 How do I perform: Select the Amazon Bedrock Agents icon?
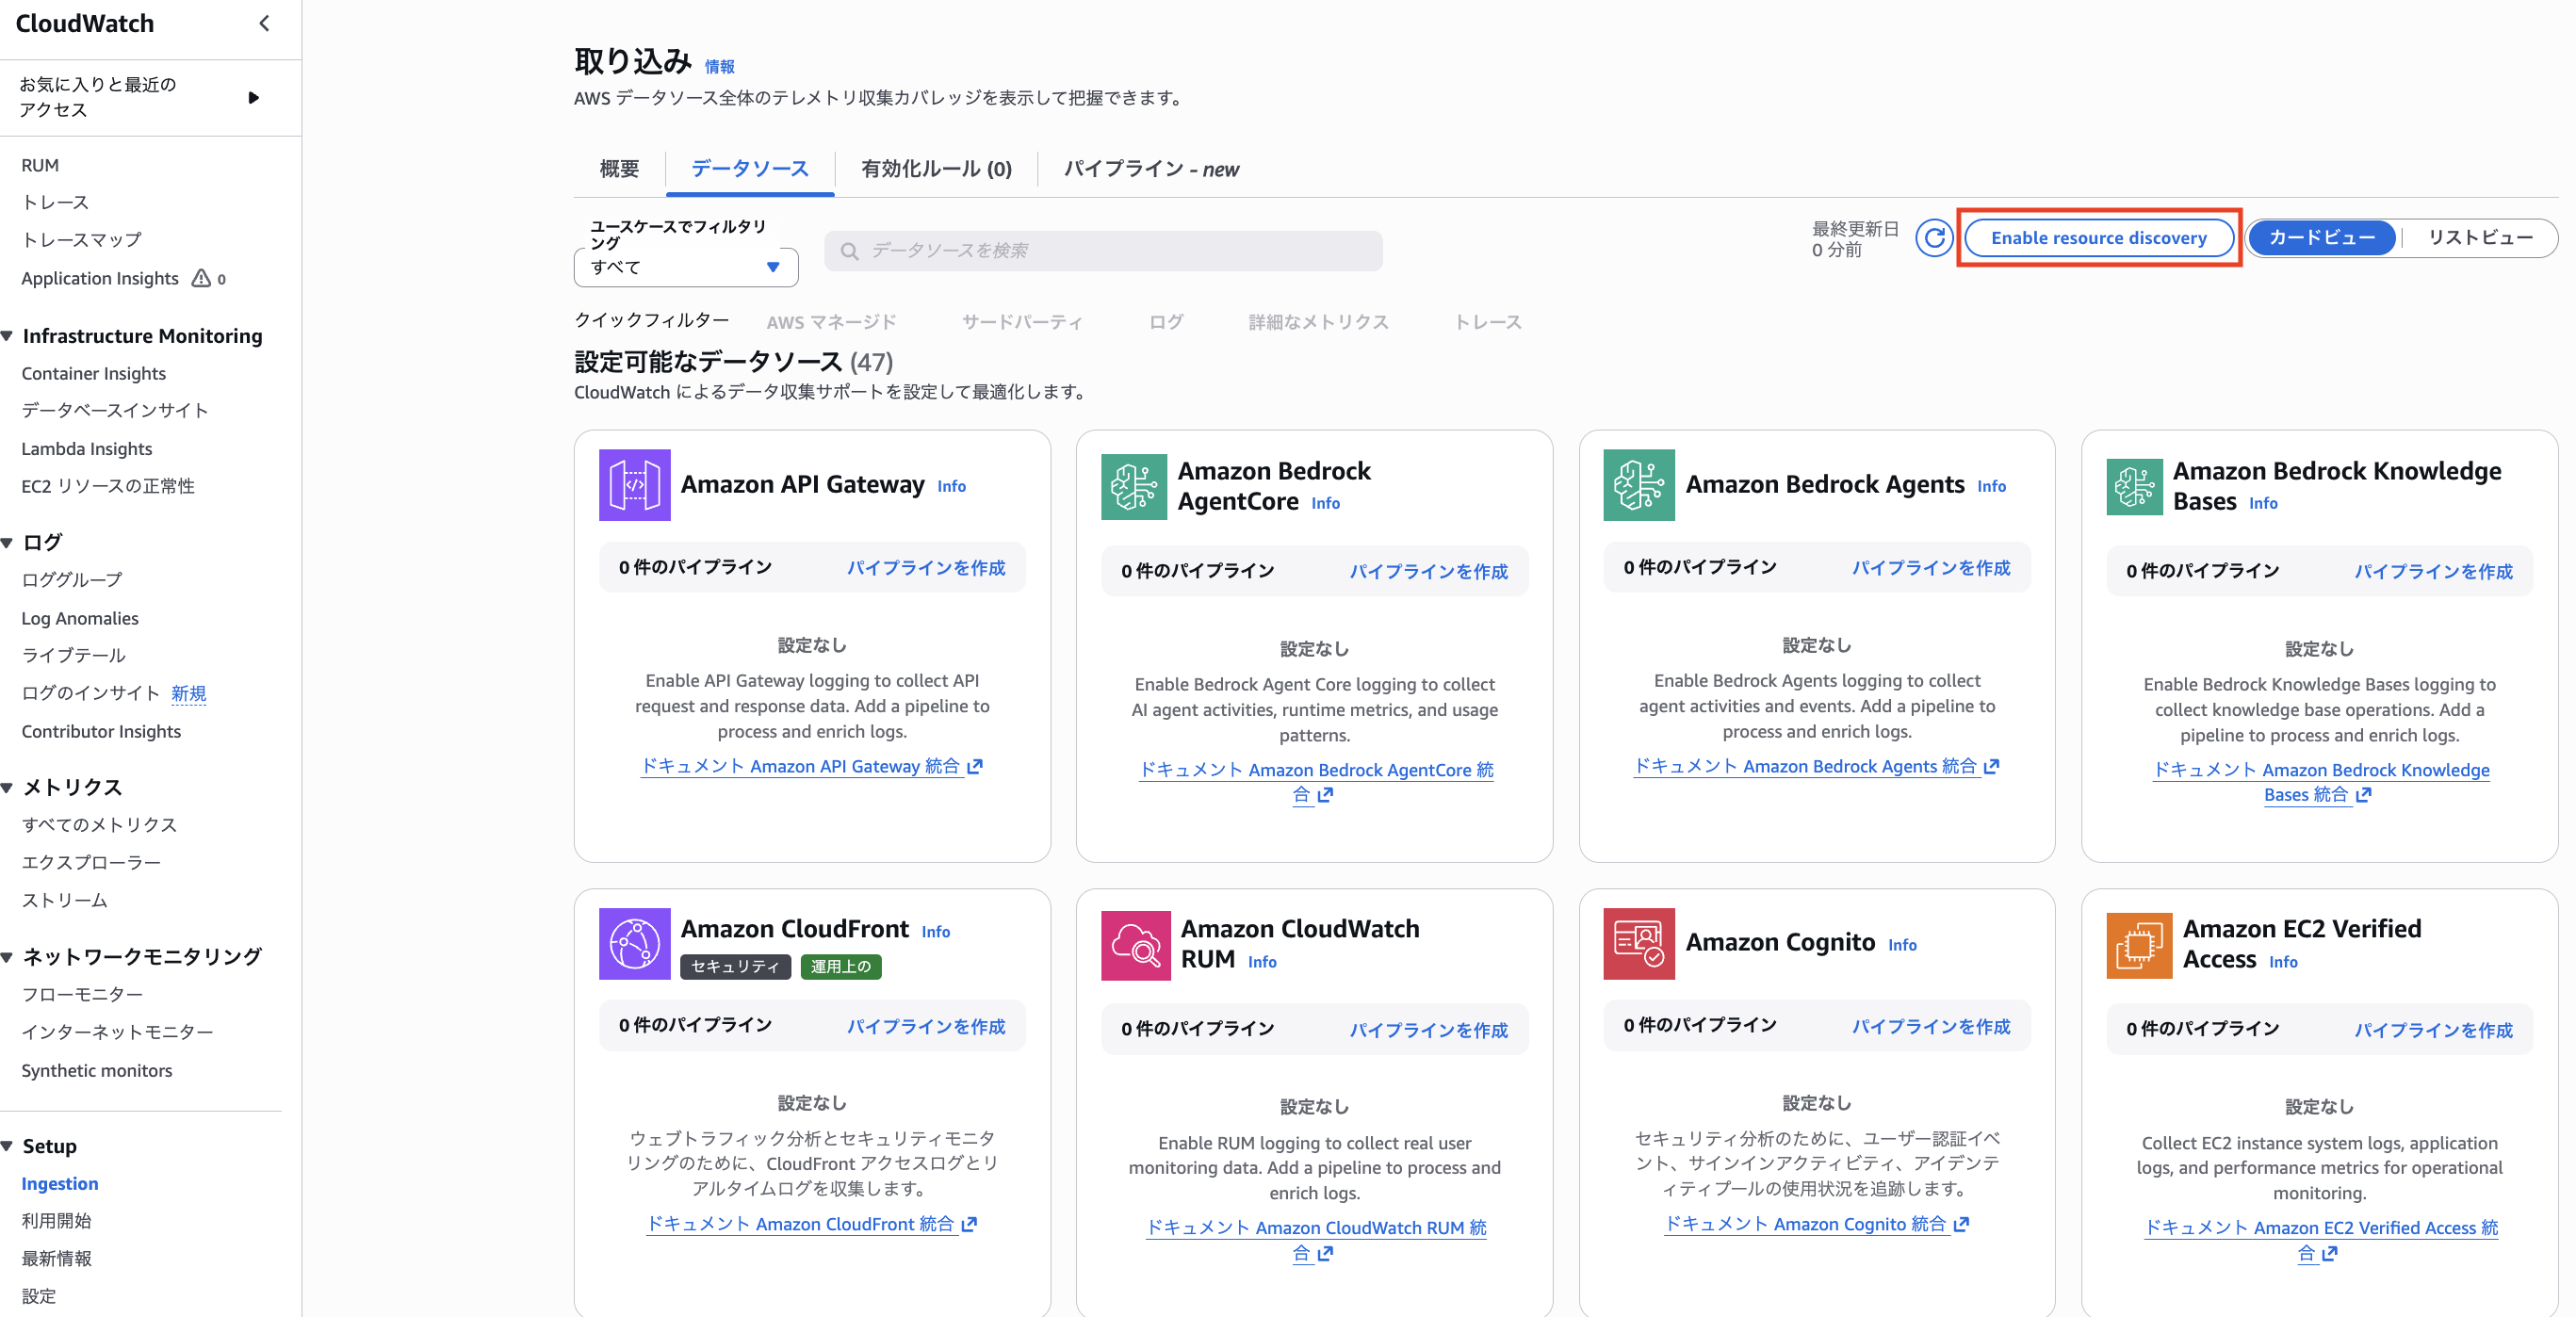(1639, 485)
